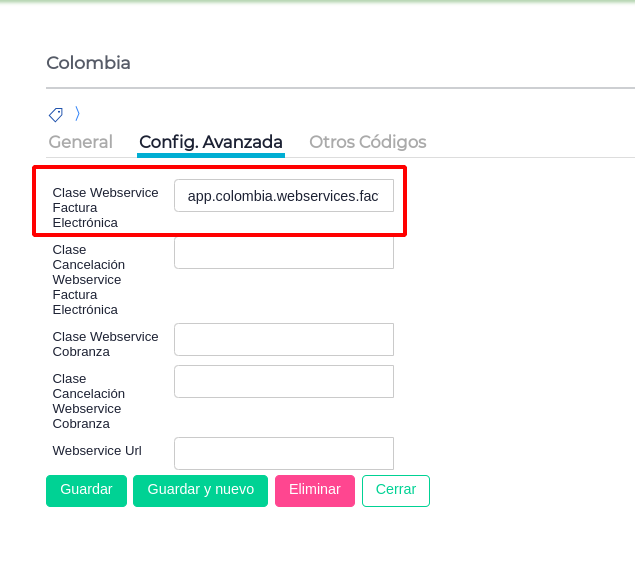Select the Config. Avanzada tab
635x587 pixels.
coord(211,142)
